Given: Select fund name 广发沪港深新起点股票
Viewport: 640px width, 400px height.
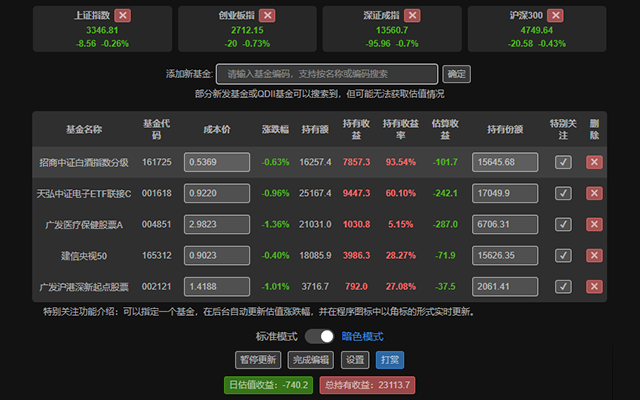Looking at the screenshot, I should click(84, 287).
